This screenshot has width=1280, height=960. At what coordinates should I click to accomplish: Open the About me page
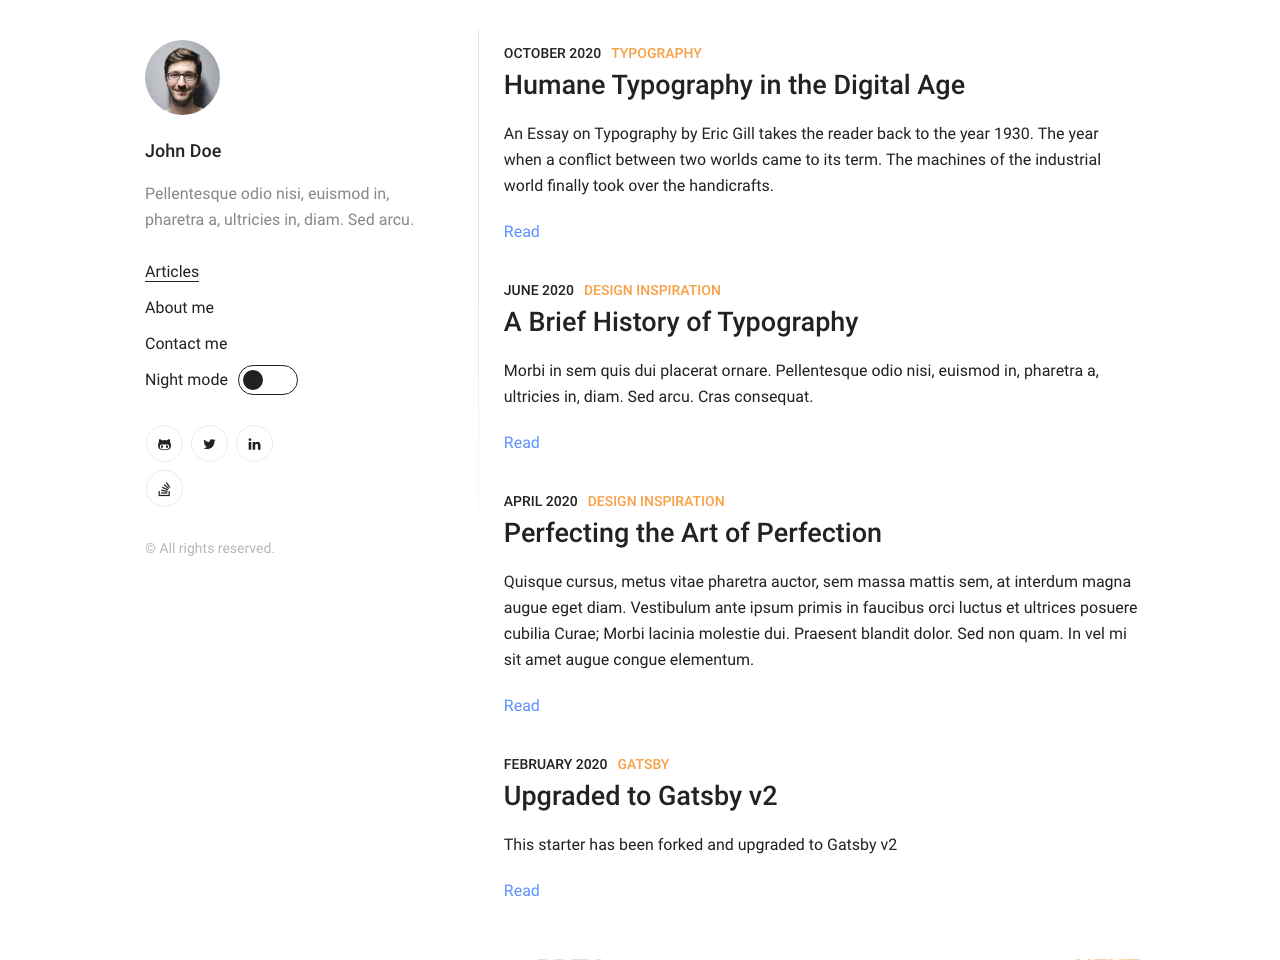(x=179, y=308)
